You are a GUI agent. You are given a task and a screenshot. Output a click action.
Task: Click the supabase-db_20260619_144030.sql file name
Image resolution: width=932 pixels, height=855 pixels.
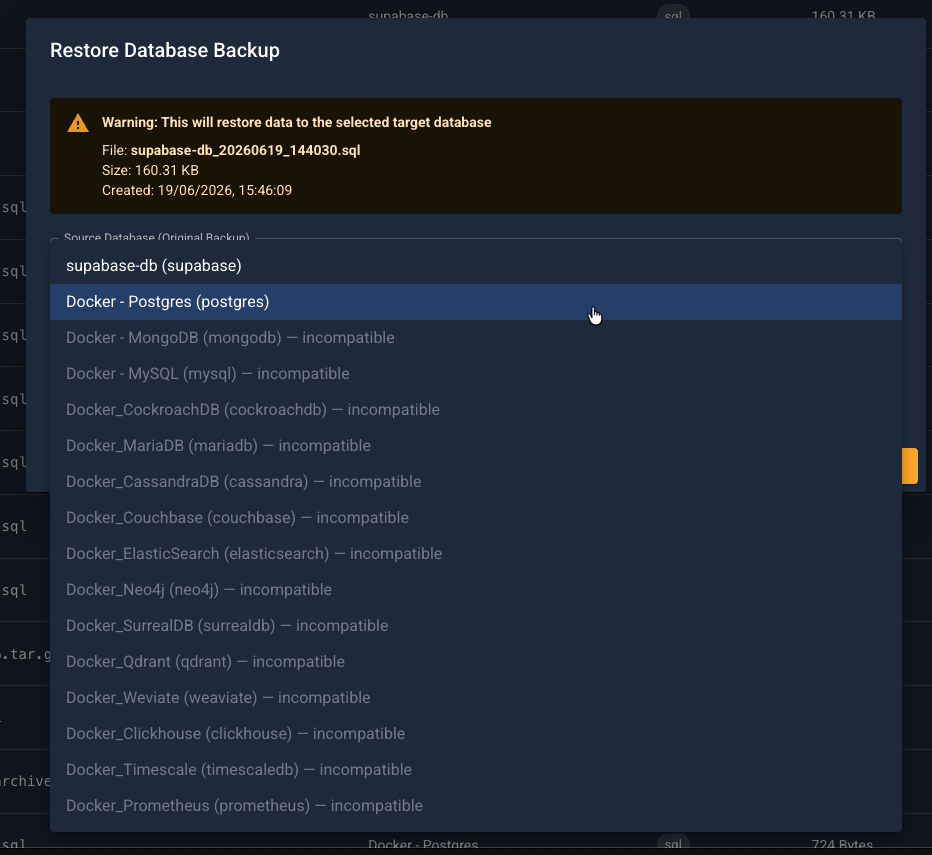pyautogui.click(x=245, y=150)
